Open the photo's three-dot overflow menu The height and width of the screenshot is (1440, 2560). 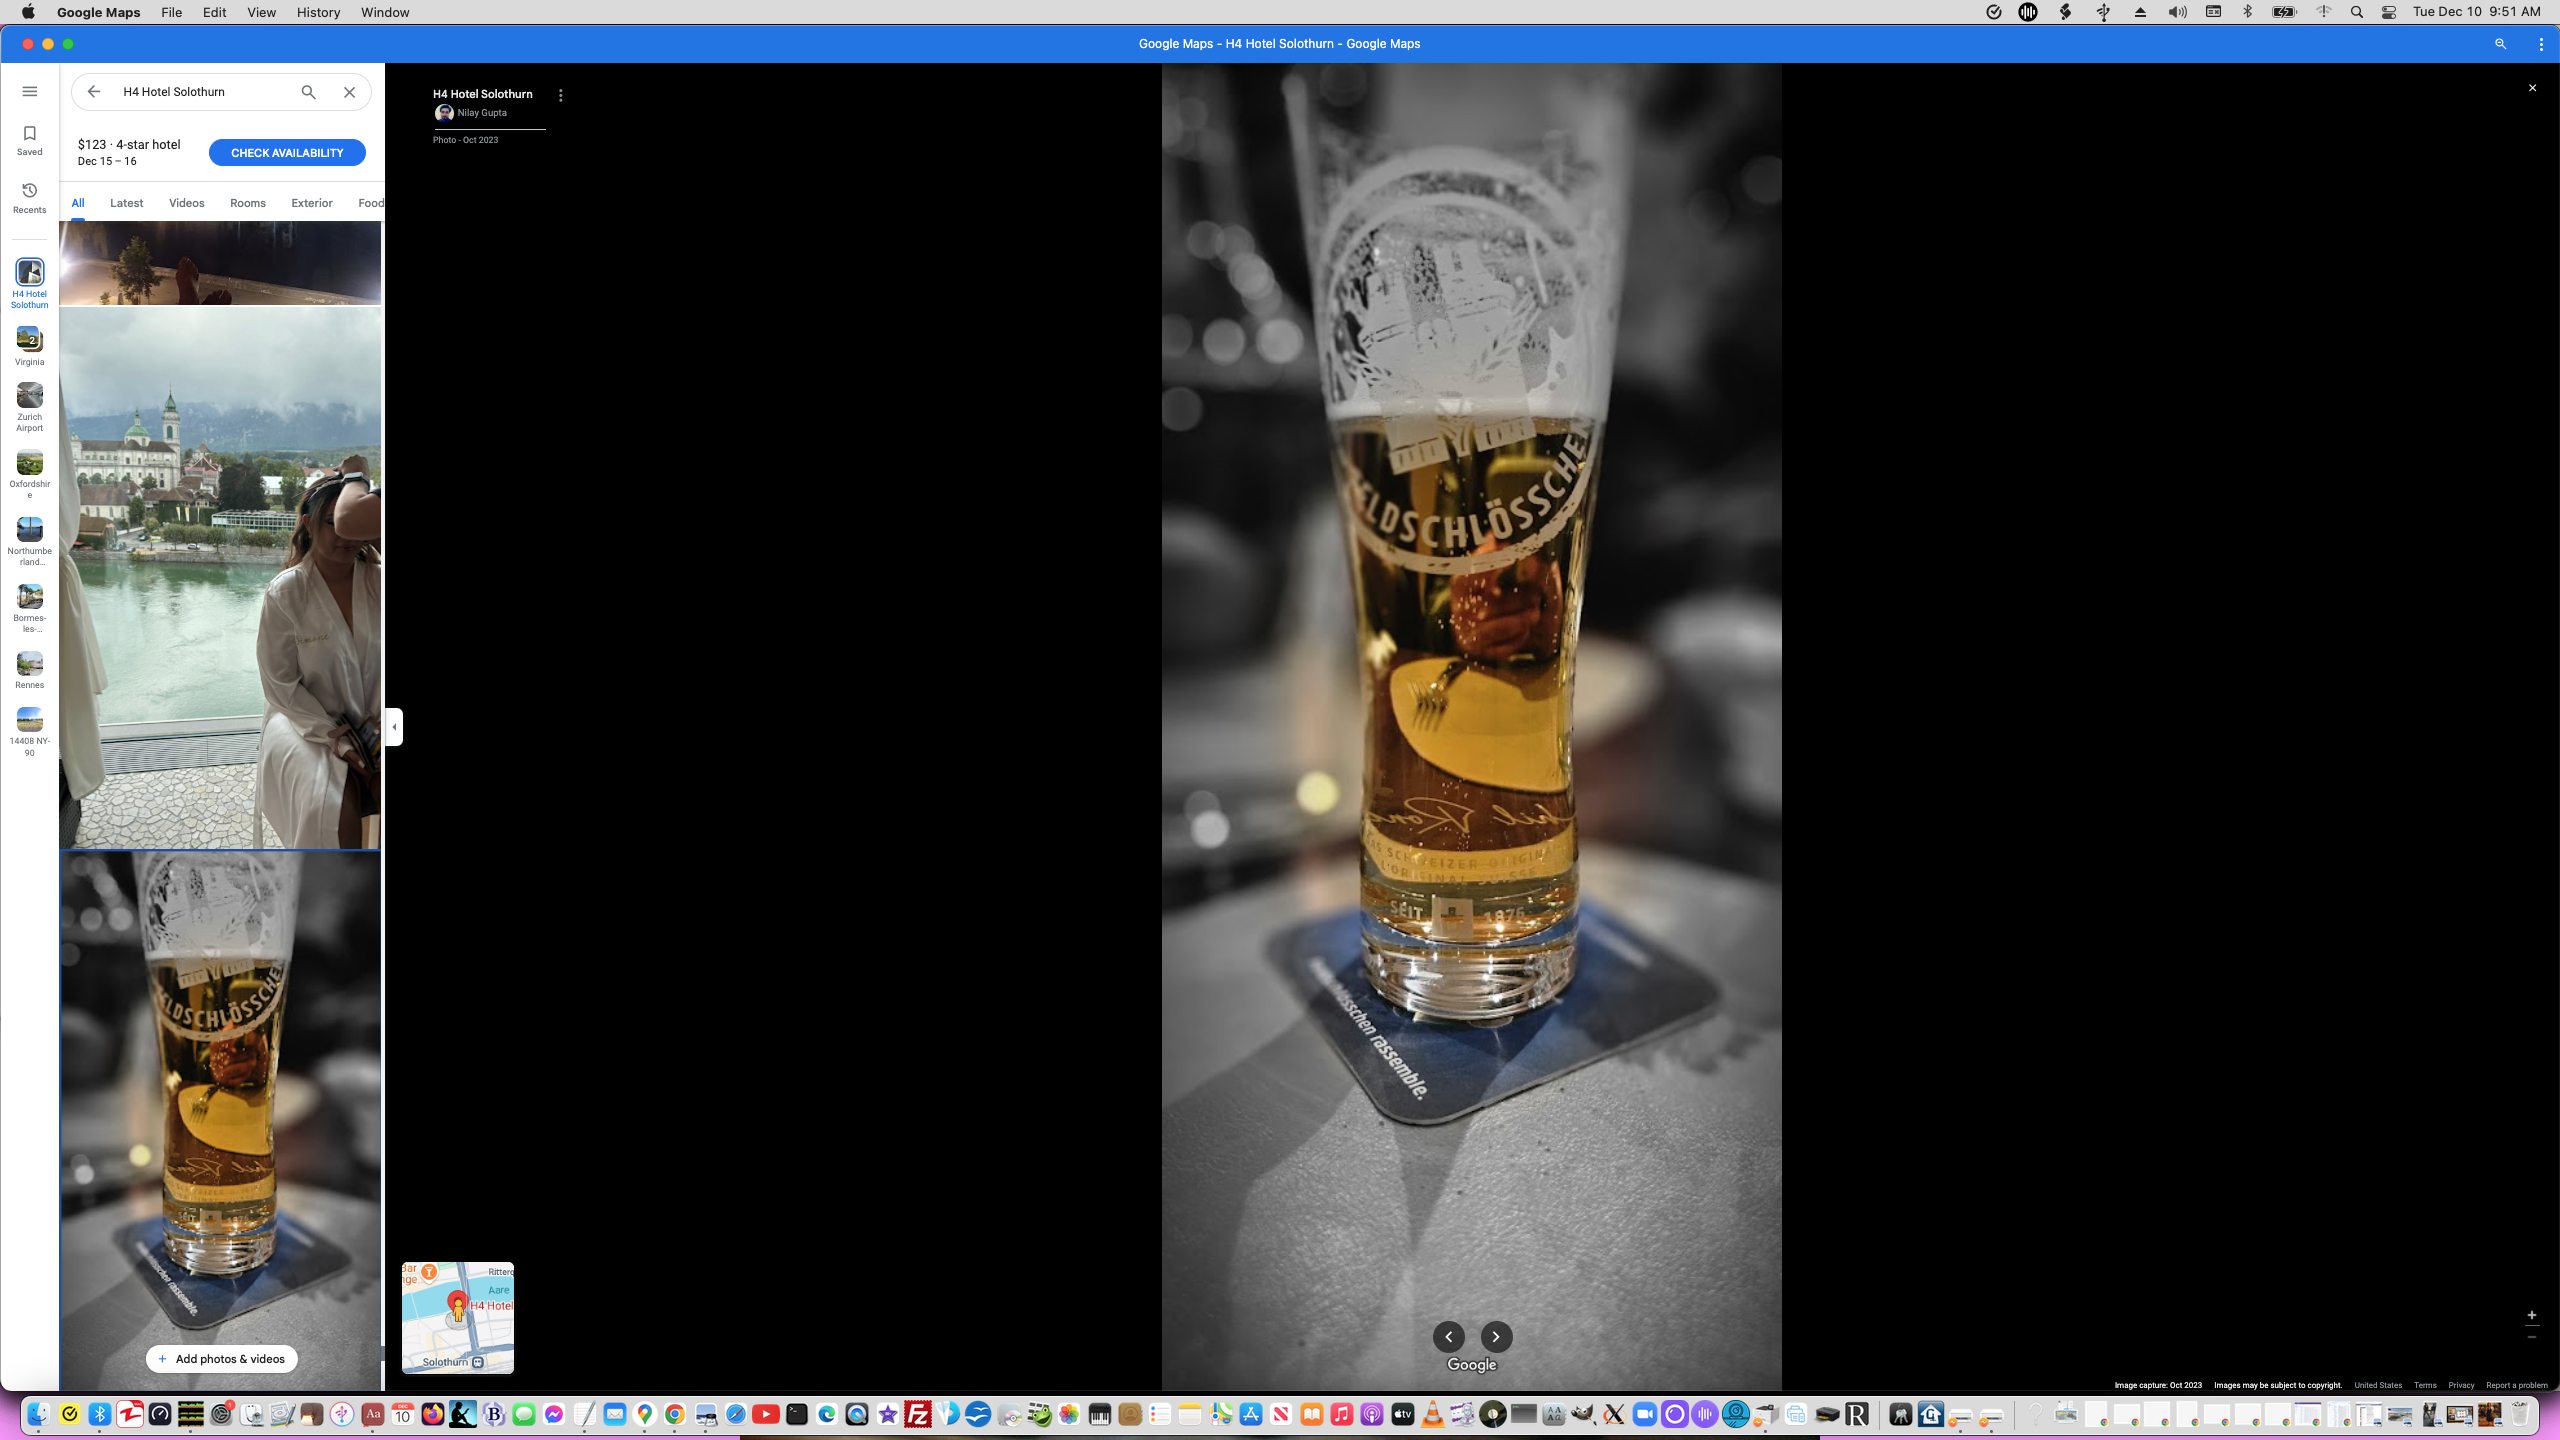coord(560,95)
